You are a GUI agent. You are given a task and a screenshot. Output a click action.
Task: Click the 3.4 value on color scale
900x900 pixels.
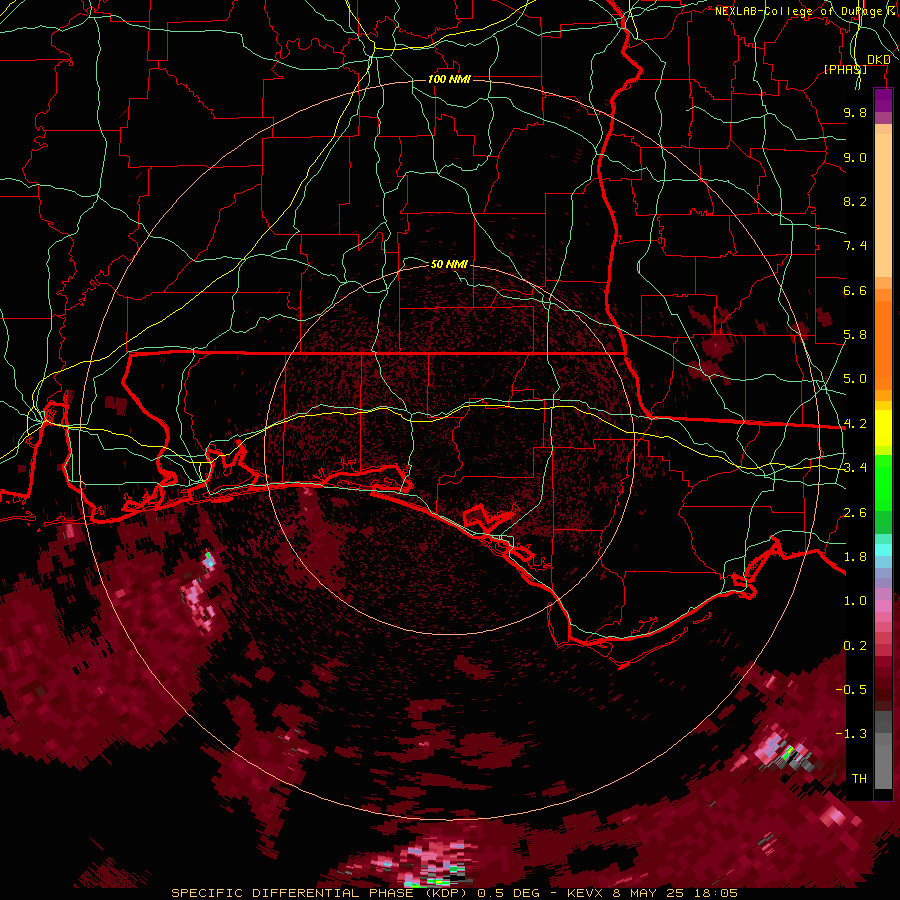coord(855,468)
